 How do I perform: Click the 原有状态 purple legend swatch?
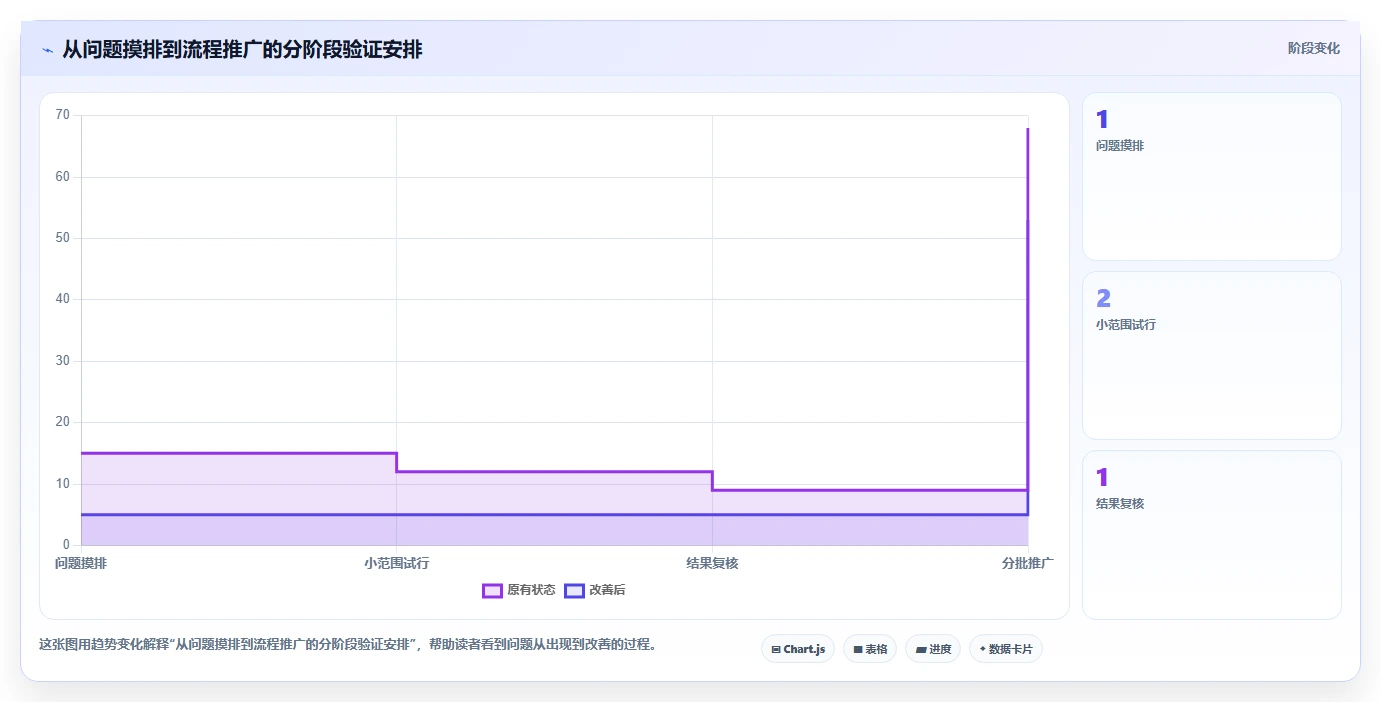pos(492,590)
